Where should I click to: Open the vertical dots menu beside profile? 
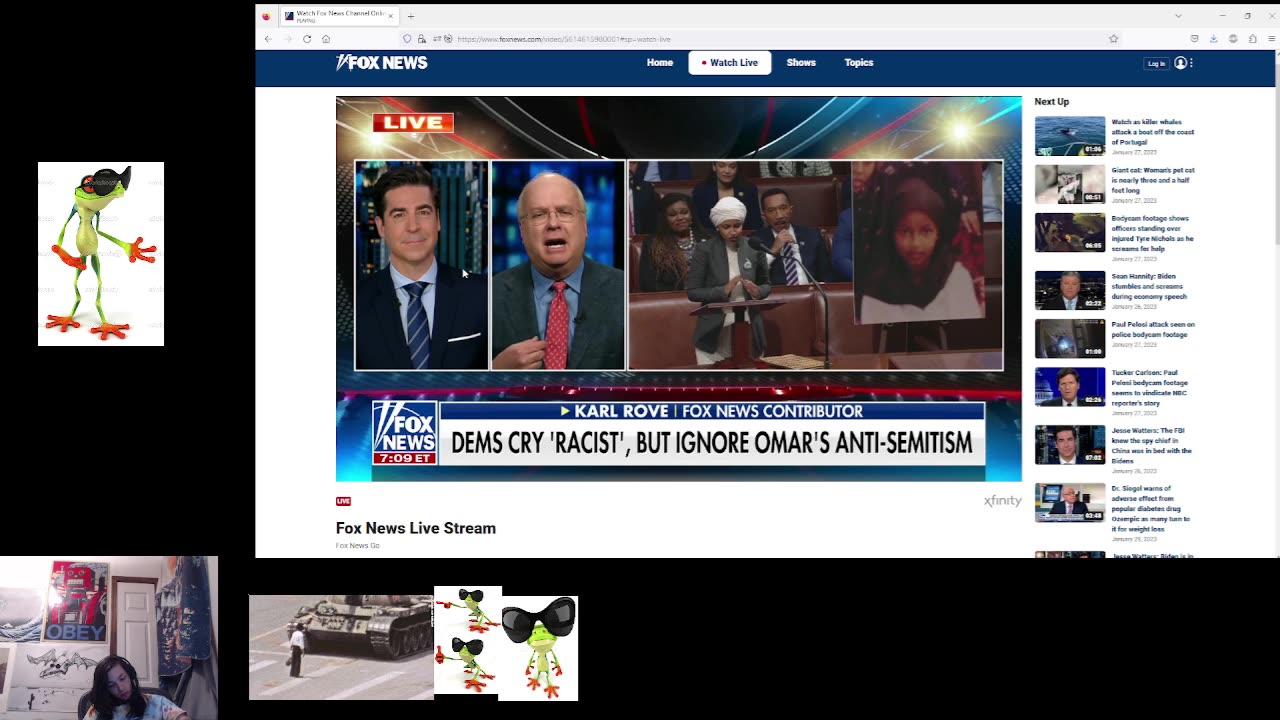[1191, 63]
